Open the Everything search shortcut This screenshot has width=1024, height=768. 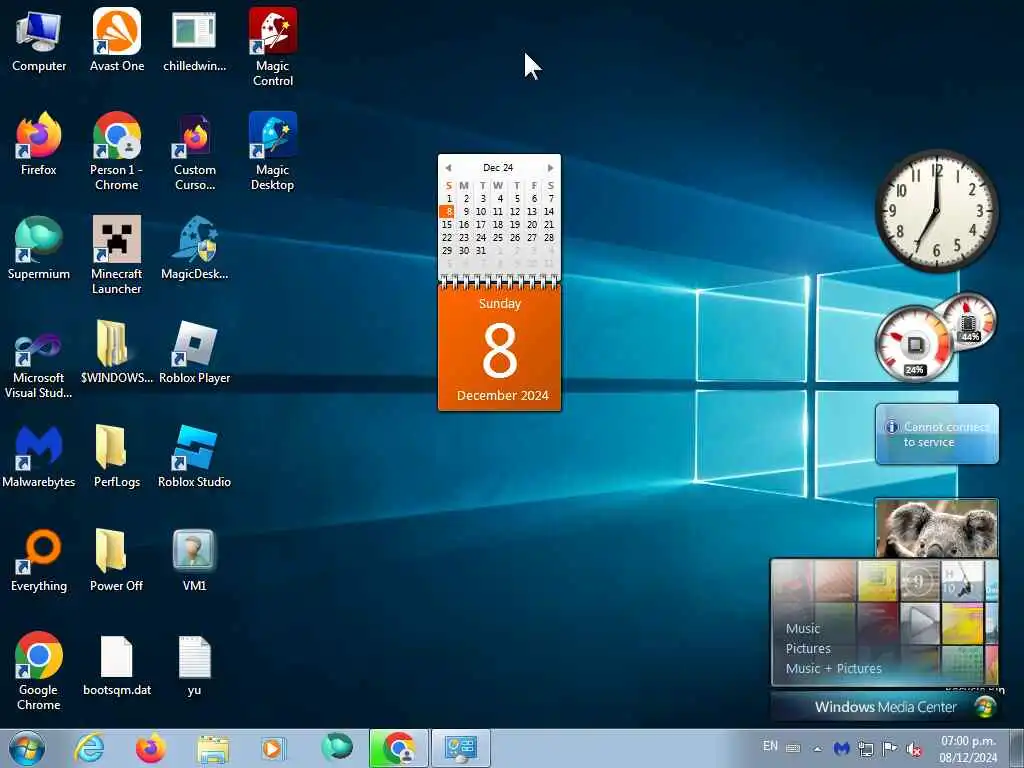click(39, 560)
